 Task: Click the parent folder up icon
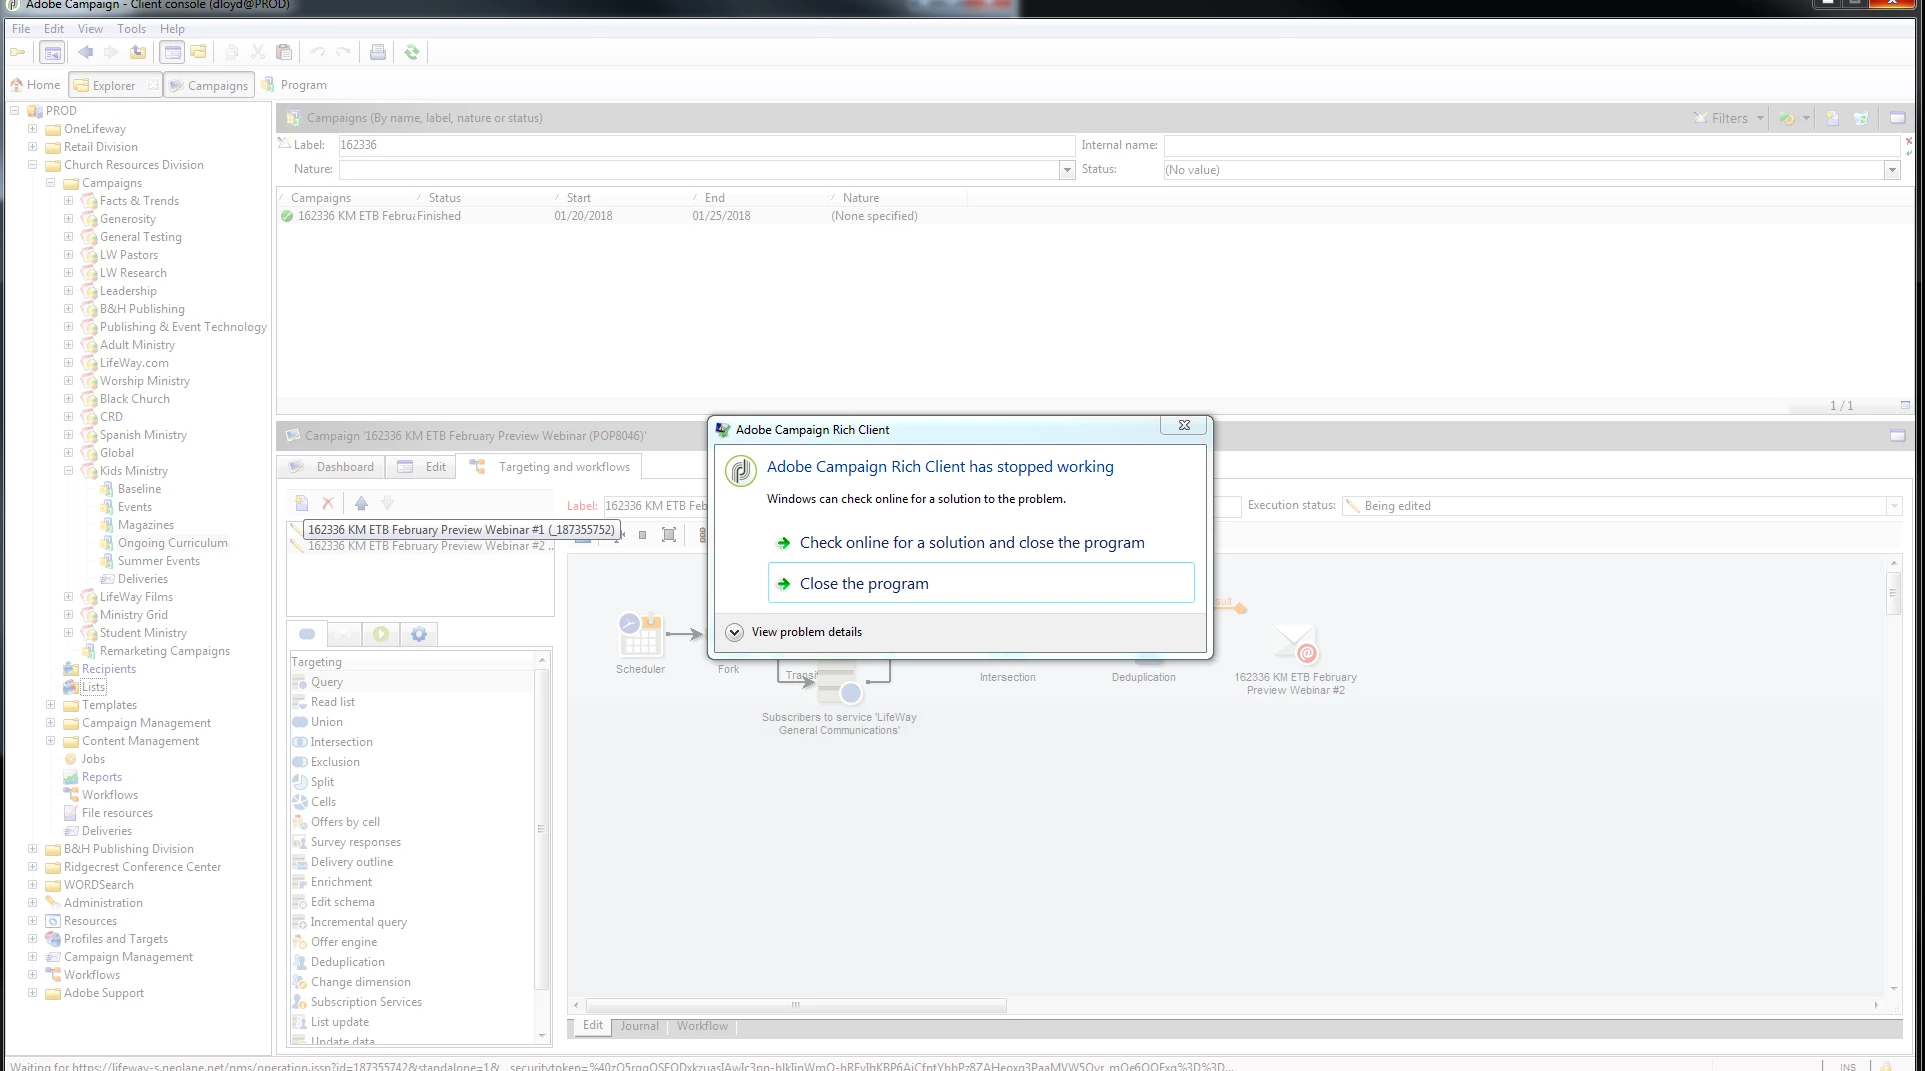138,52
